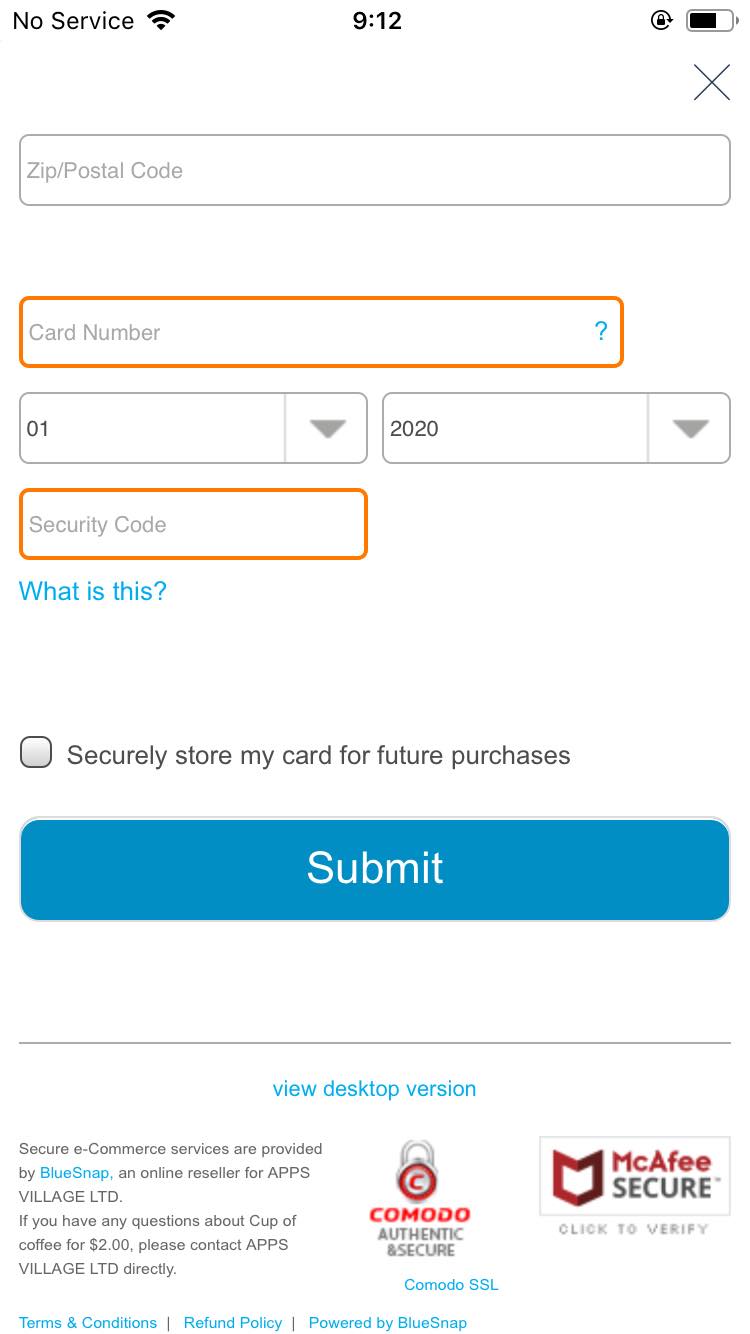750x1334 pixels.
Task: Open the expiration year dropdown arrow
Action: (x=690, y=428)
